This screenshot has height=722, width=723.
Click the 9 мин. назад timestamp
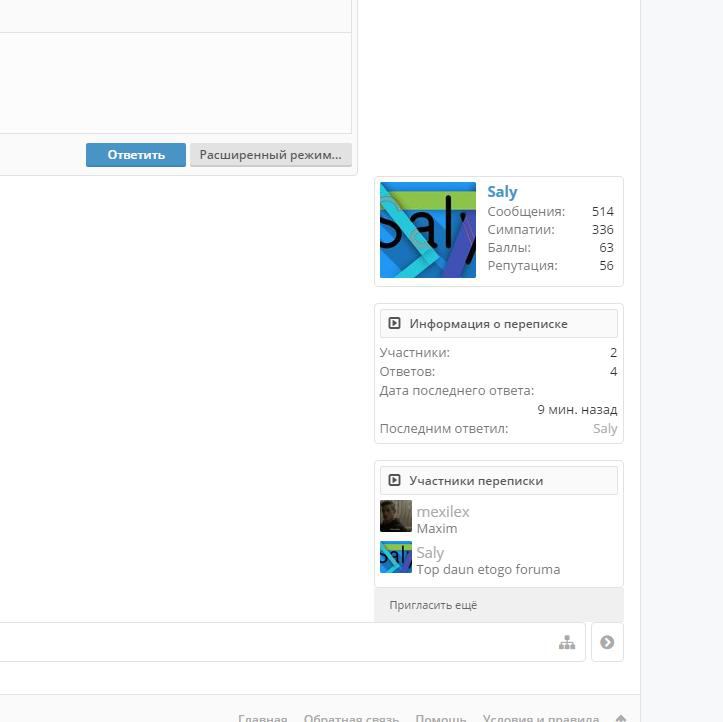pos(577,409)
